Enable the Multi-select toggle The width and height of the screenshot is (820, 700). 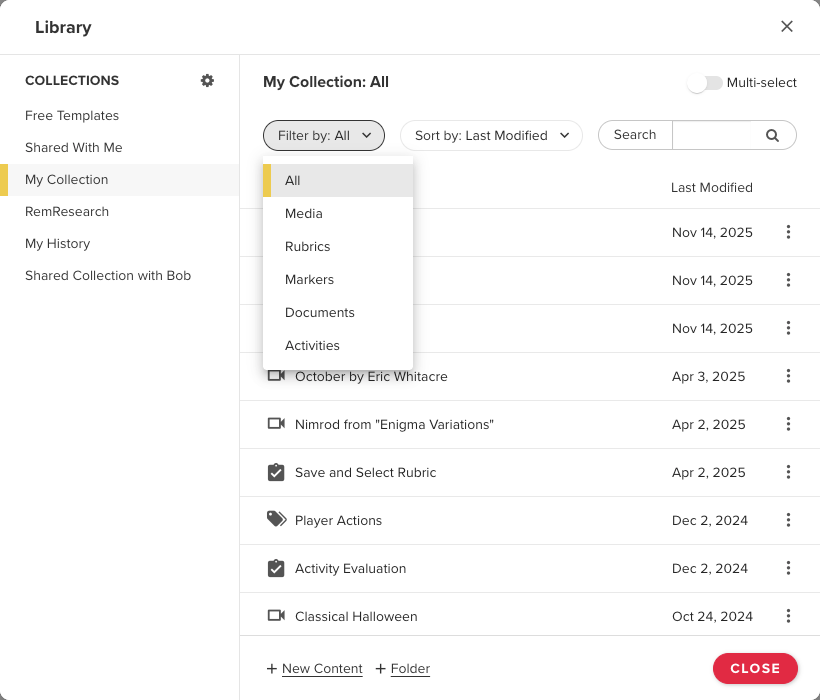(x=704, y=83)
